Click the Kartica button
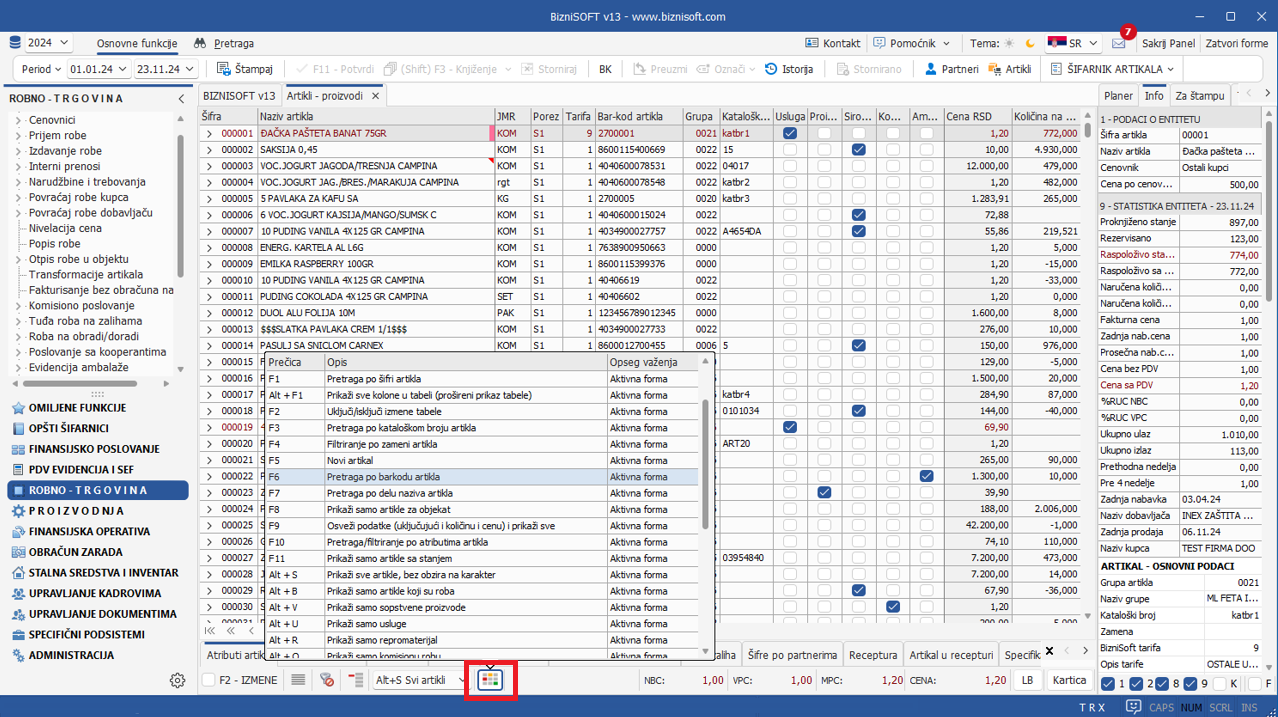1278x717 pixels. pyautogui.click(x=1069, y=680)
